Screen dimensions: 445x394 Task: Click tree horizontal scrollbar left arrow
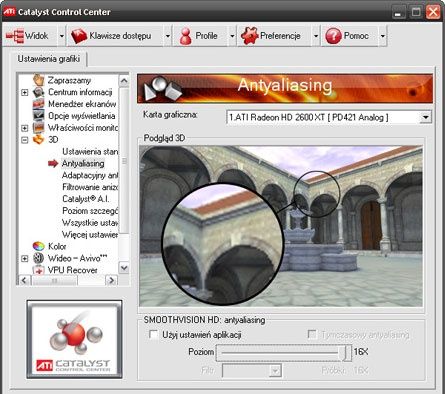(x=24, y=280)
